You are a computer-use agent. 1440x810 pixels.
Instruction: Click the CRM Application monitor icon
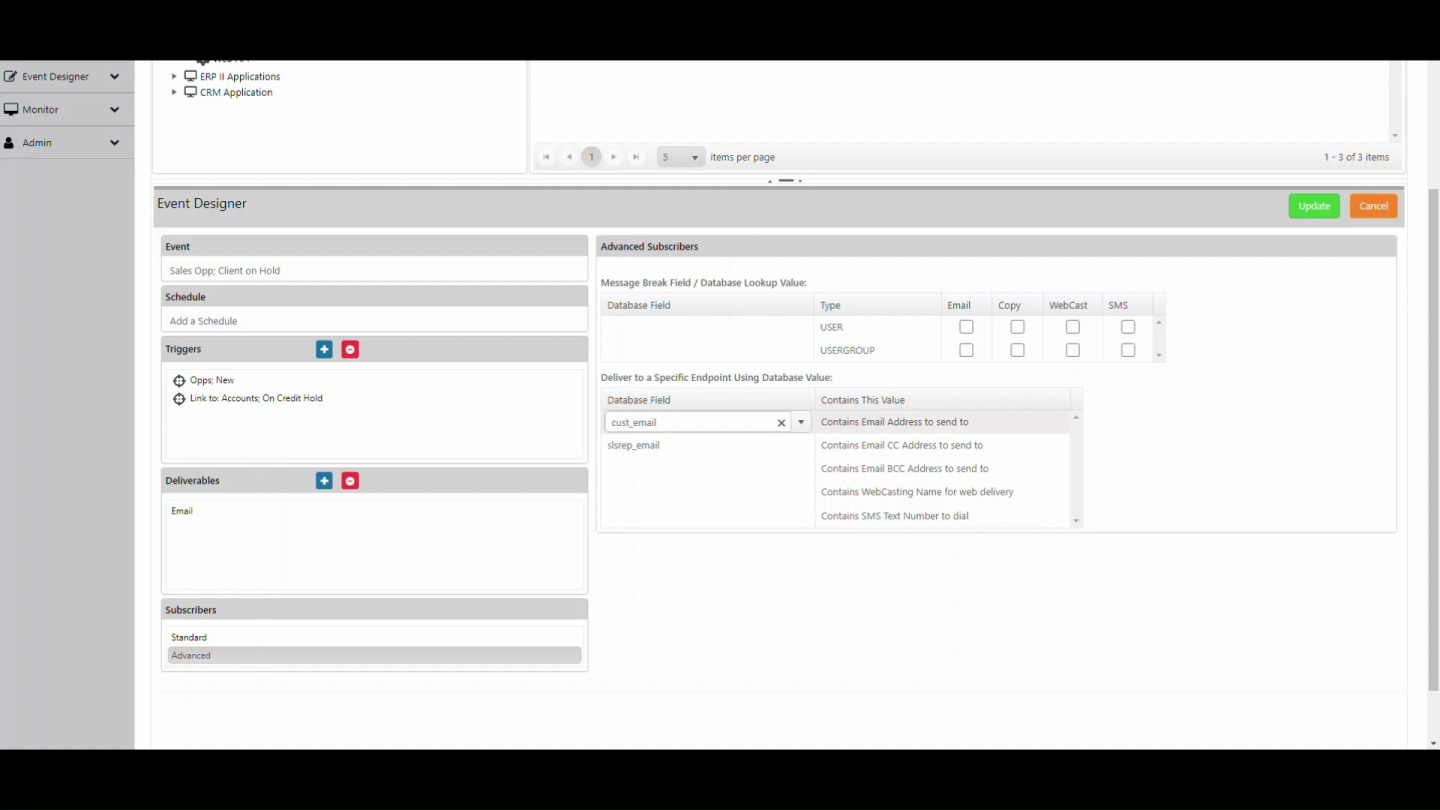tap(190, 92)
